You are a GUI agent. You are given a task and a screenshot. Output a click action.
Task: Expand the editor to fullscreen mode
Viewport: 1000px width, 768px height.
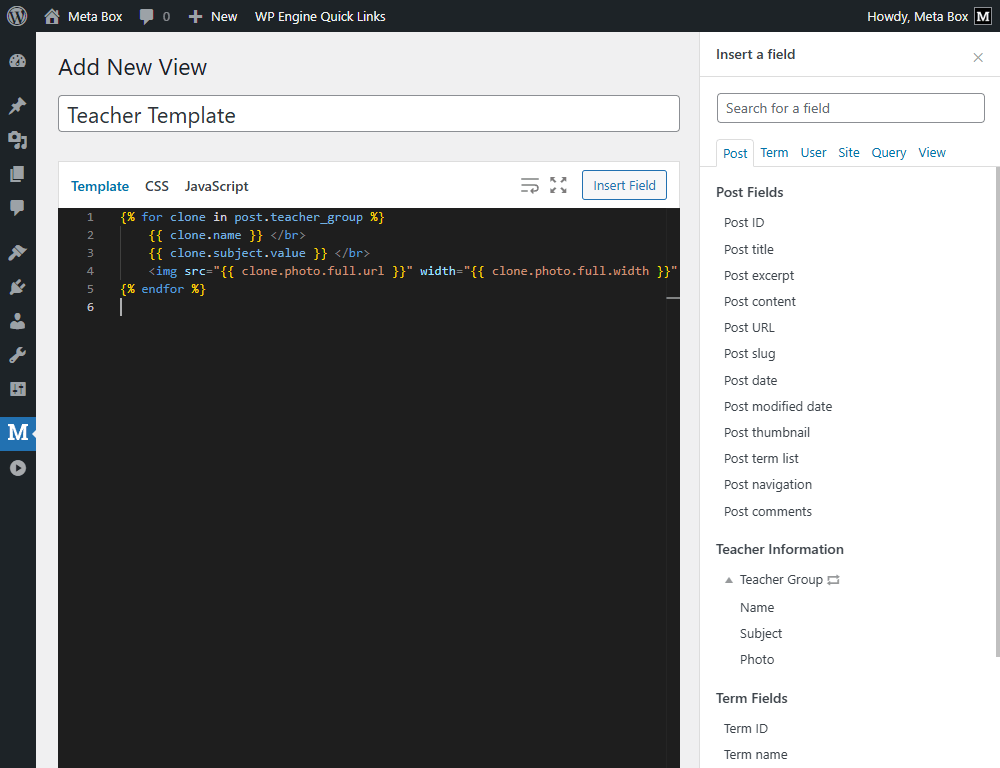coord(558,185)
